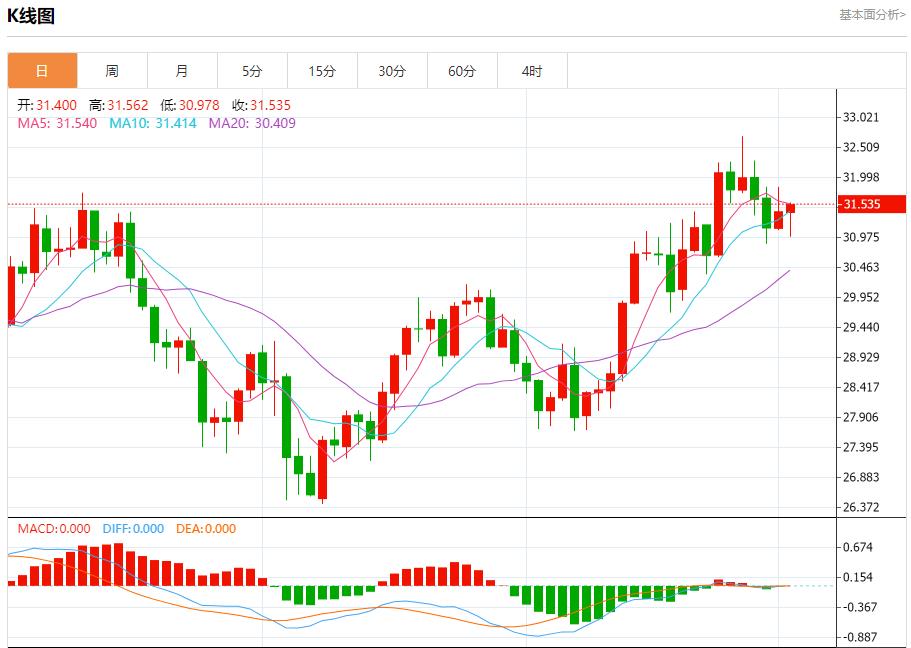Click the MA20 indicator label
The width and height of the screenshot is (911, 648).
[x=252, y=123]
